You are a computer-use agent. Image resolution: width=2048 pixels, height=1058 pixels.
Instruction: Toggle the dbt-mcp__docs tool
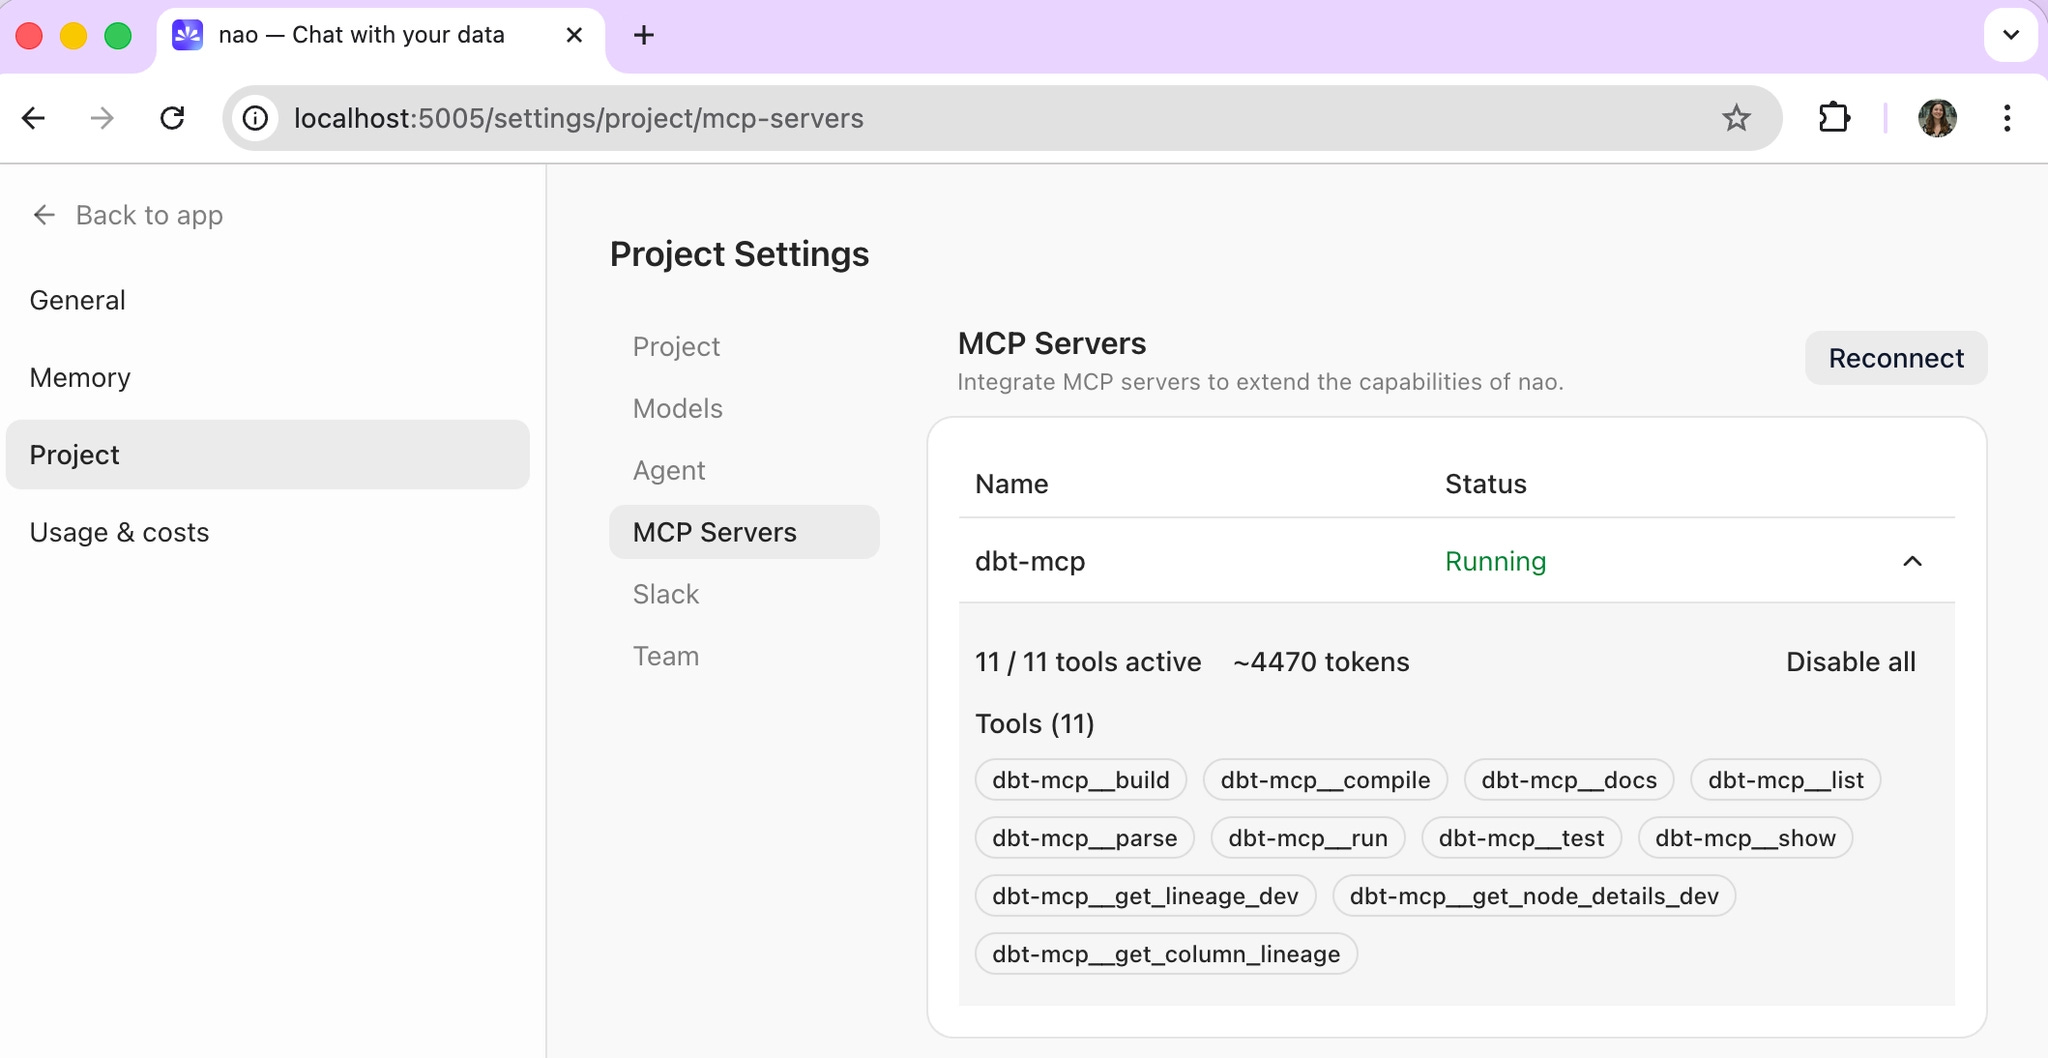coord(1569,780)
